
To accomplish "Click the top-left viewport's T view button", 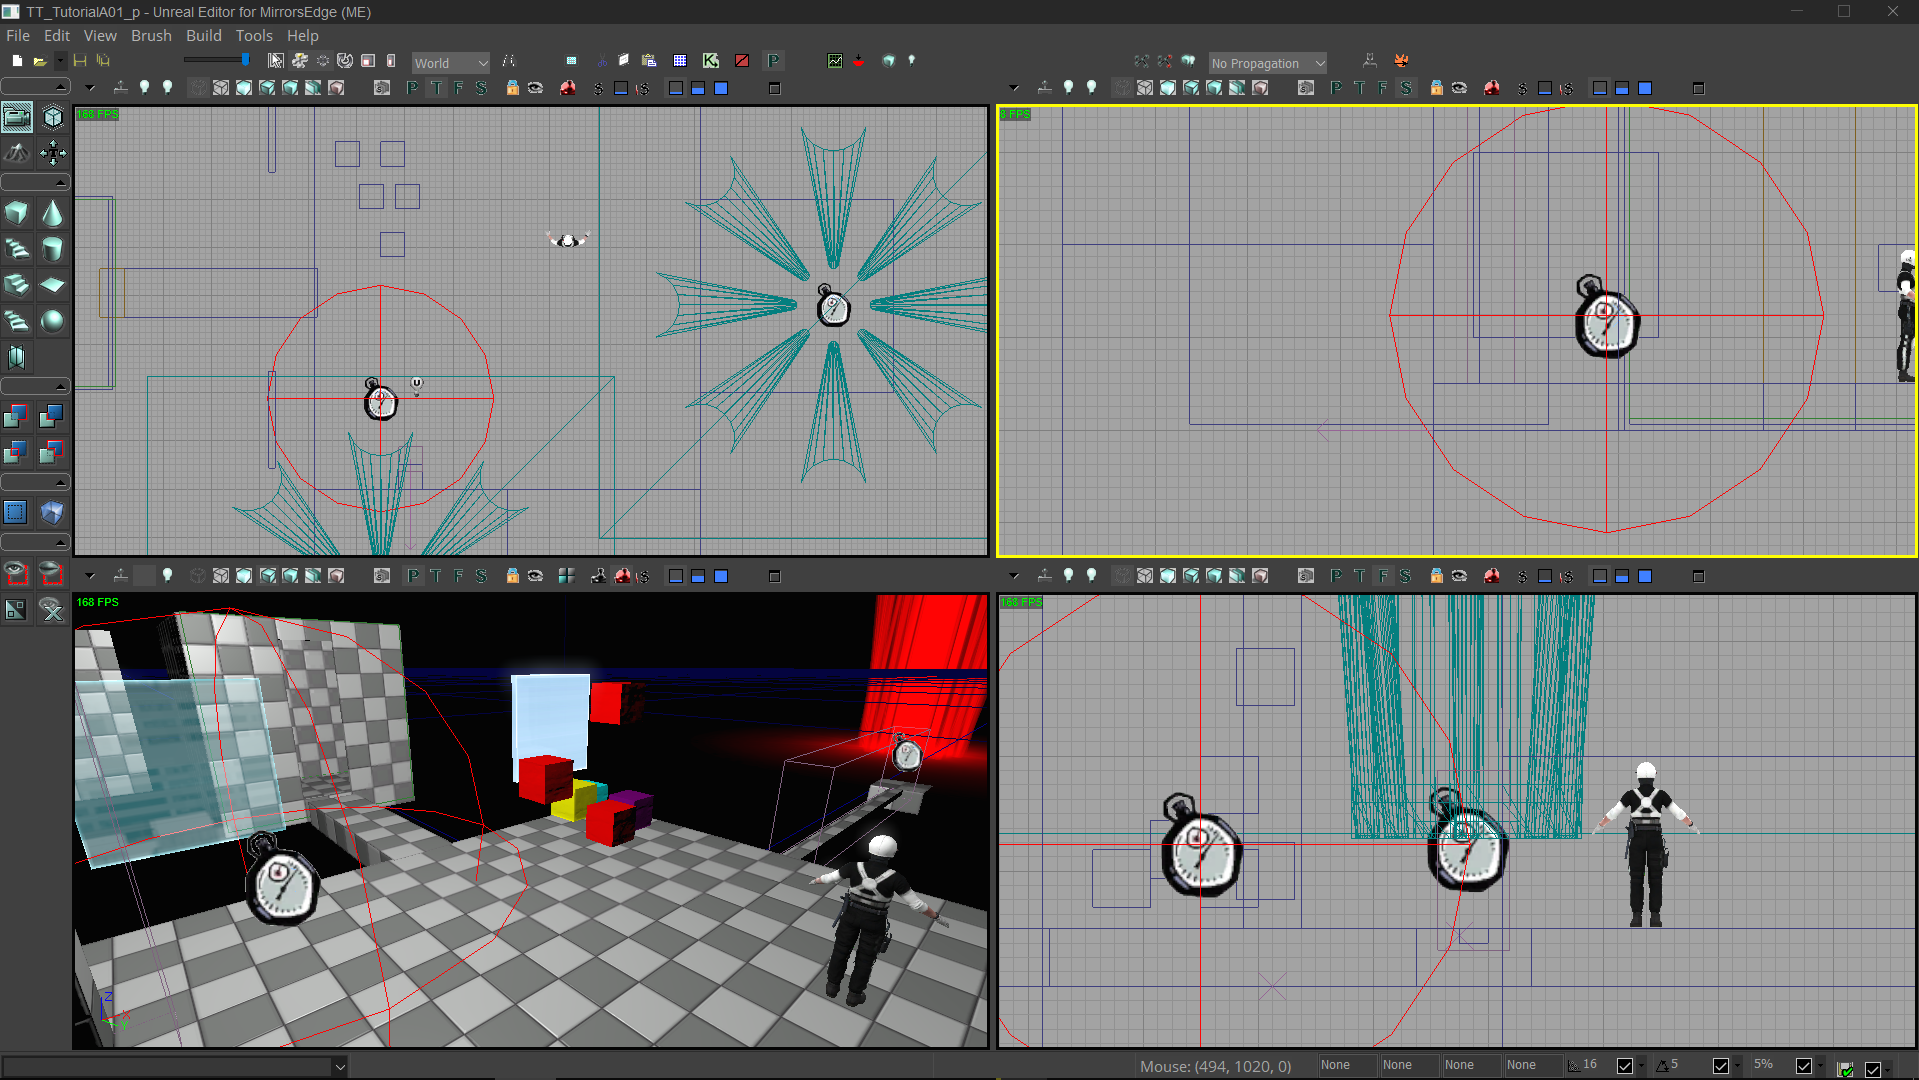I will 436,88.
